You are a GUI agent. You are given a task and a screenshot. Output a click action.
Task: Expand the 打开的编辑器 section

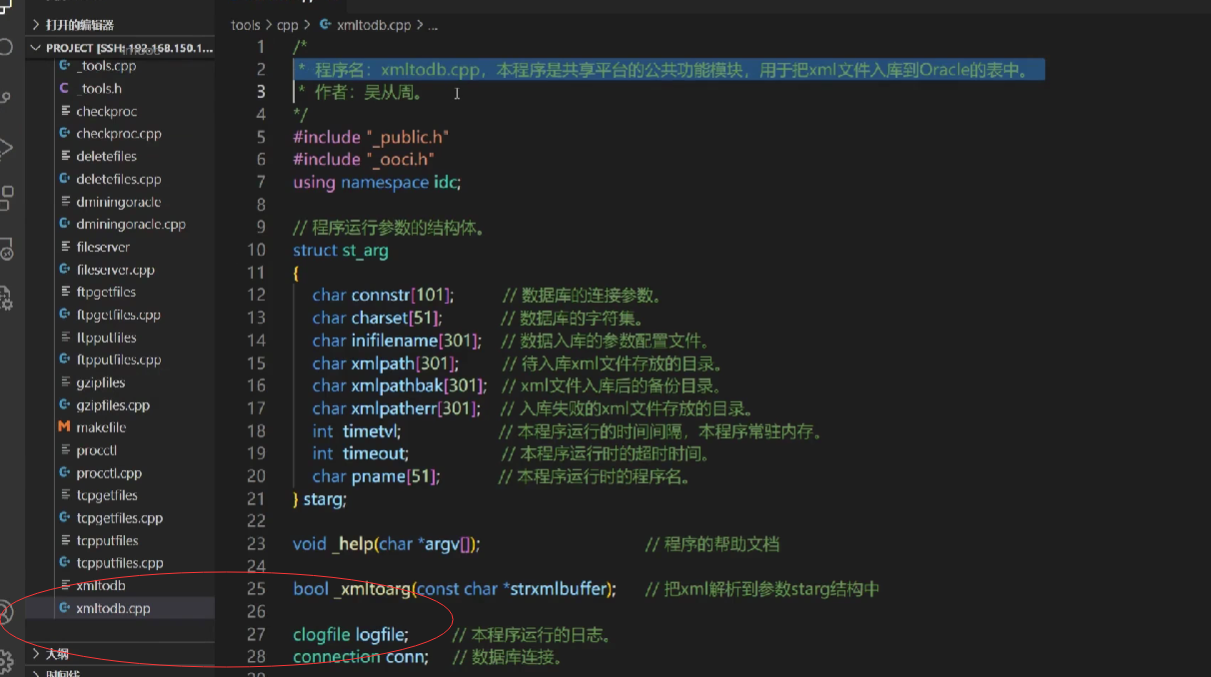point(120,24)
